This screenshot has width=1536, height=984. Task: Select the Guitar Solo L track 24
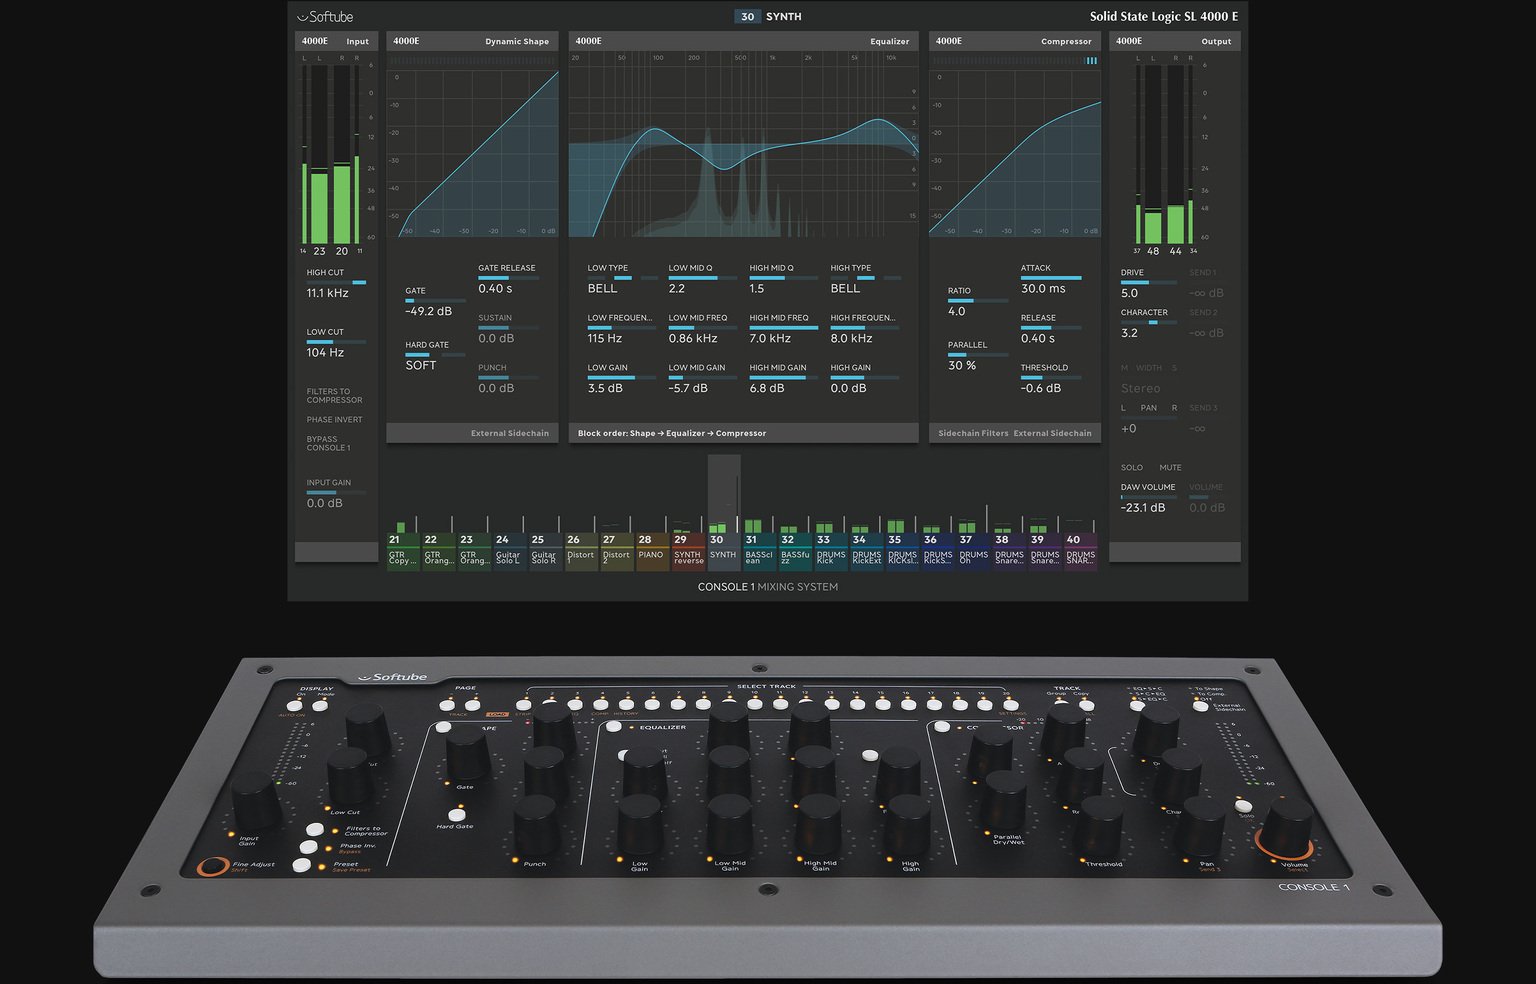pyautogui.click(x=508, y=550)
